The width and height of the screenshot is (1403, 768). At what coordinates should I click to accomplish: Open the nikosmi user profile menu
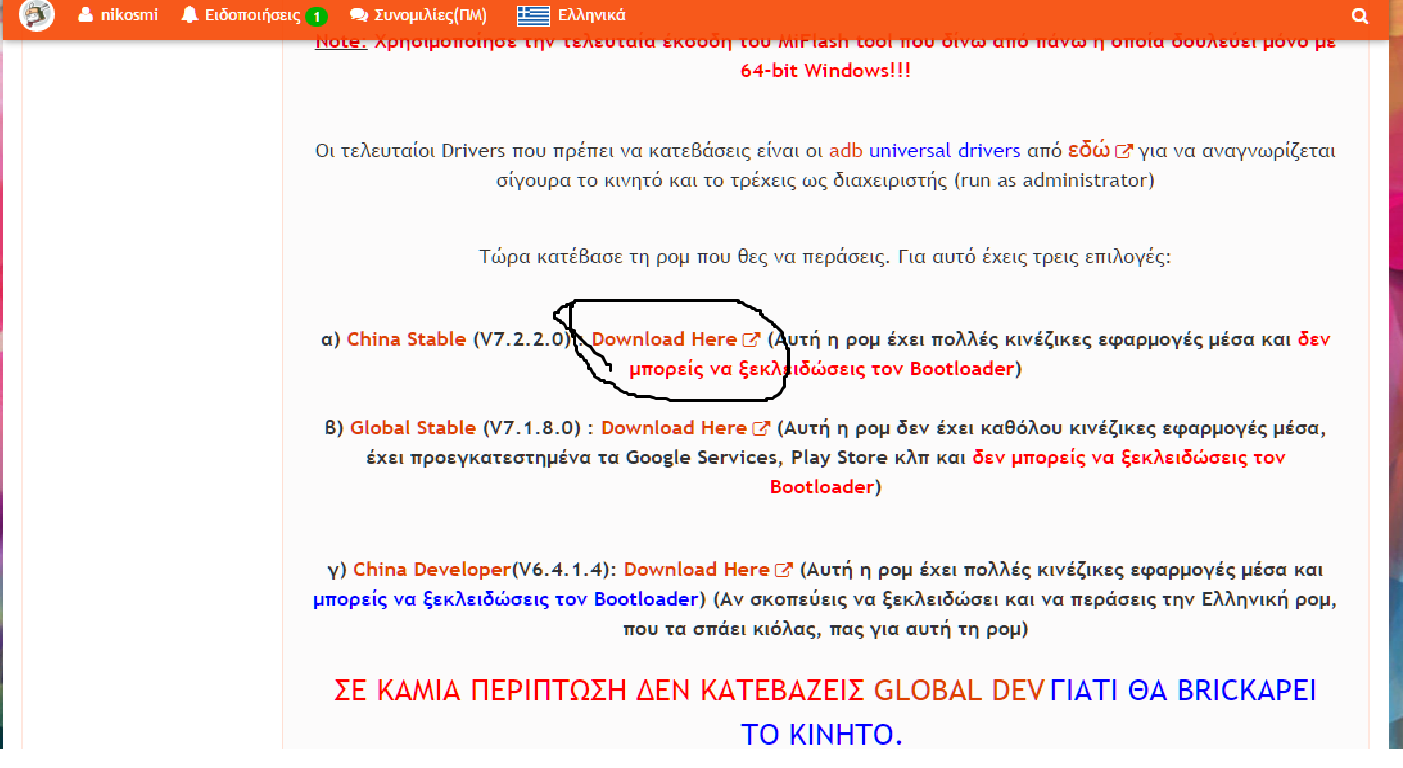[x=117, y=15]
